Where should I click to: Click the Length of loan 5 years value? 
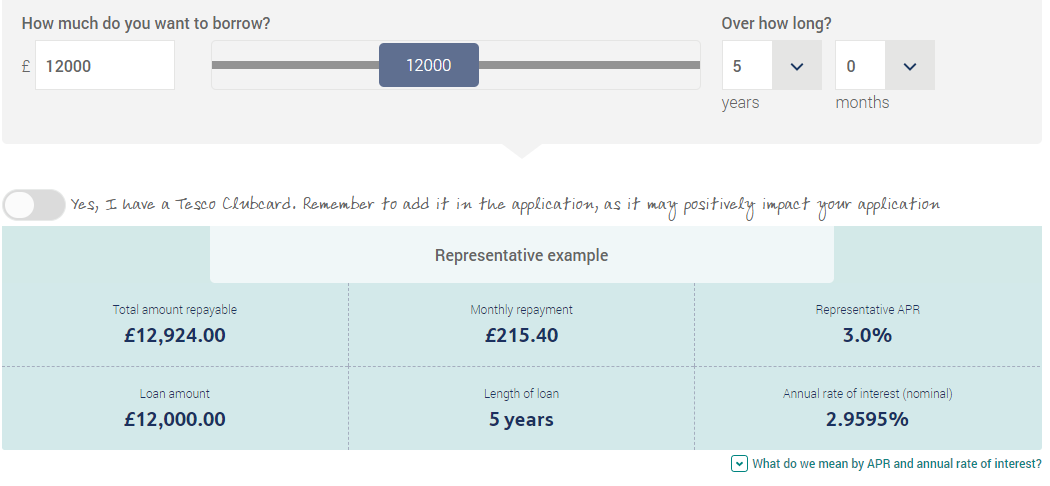click(x=522, y=420)
